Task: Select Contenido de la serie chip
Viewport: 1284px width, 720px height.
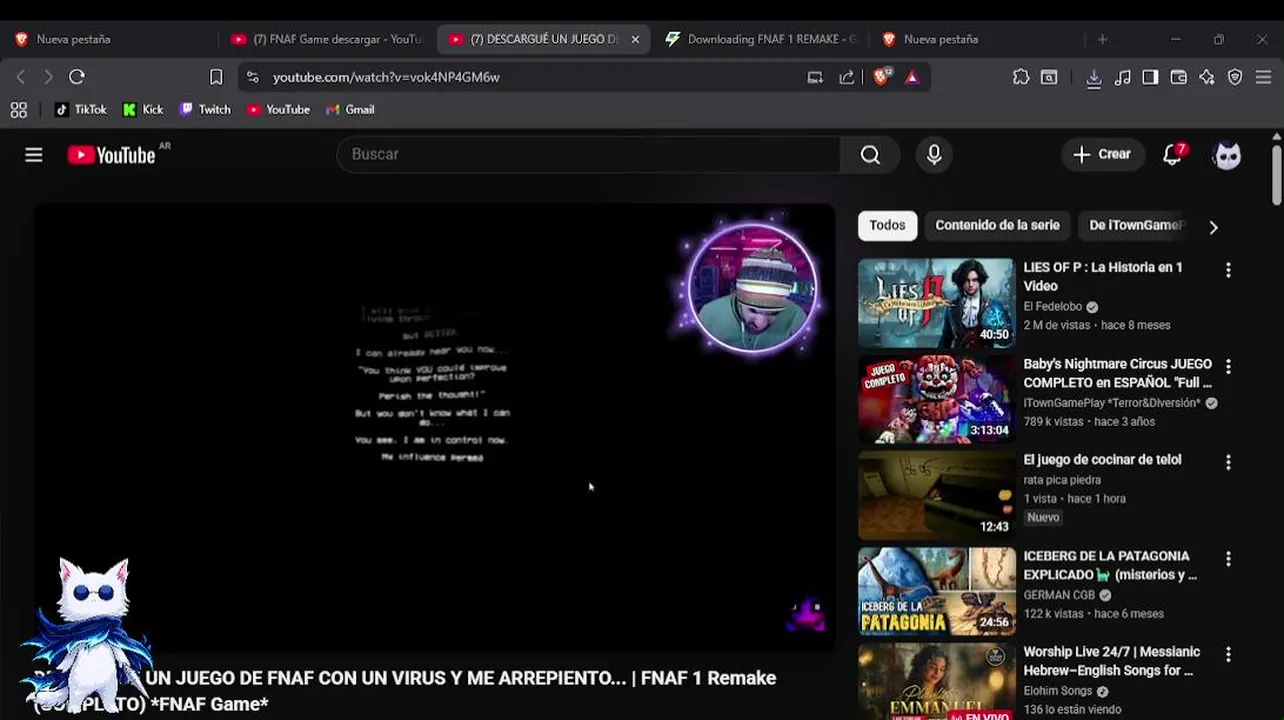Action: point(997,226)
